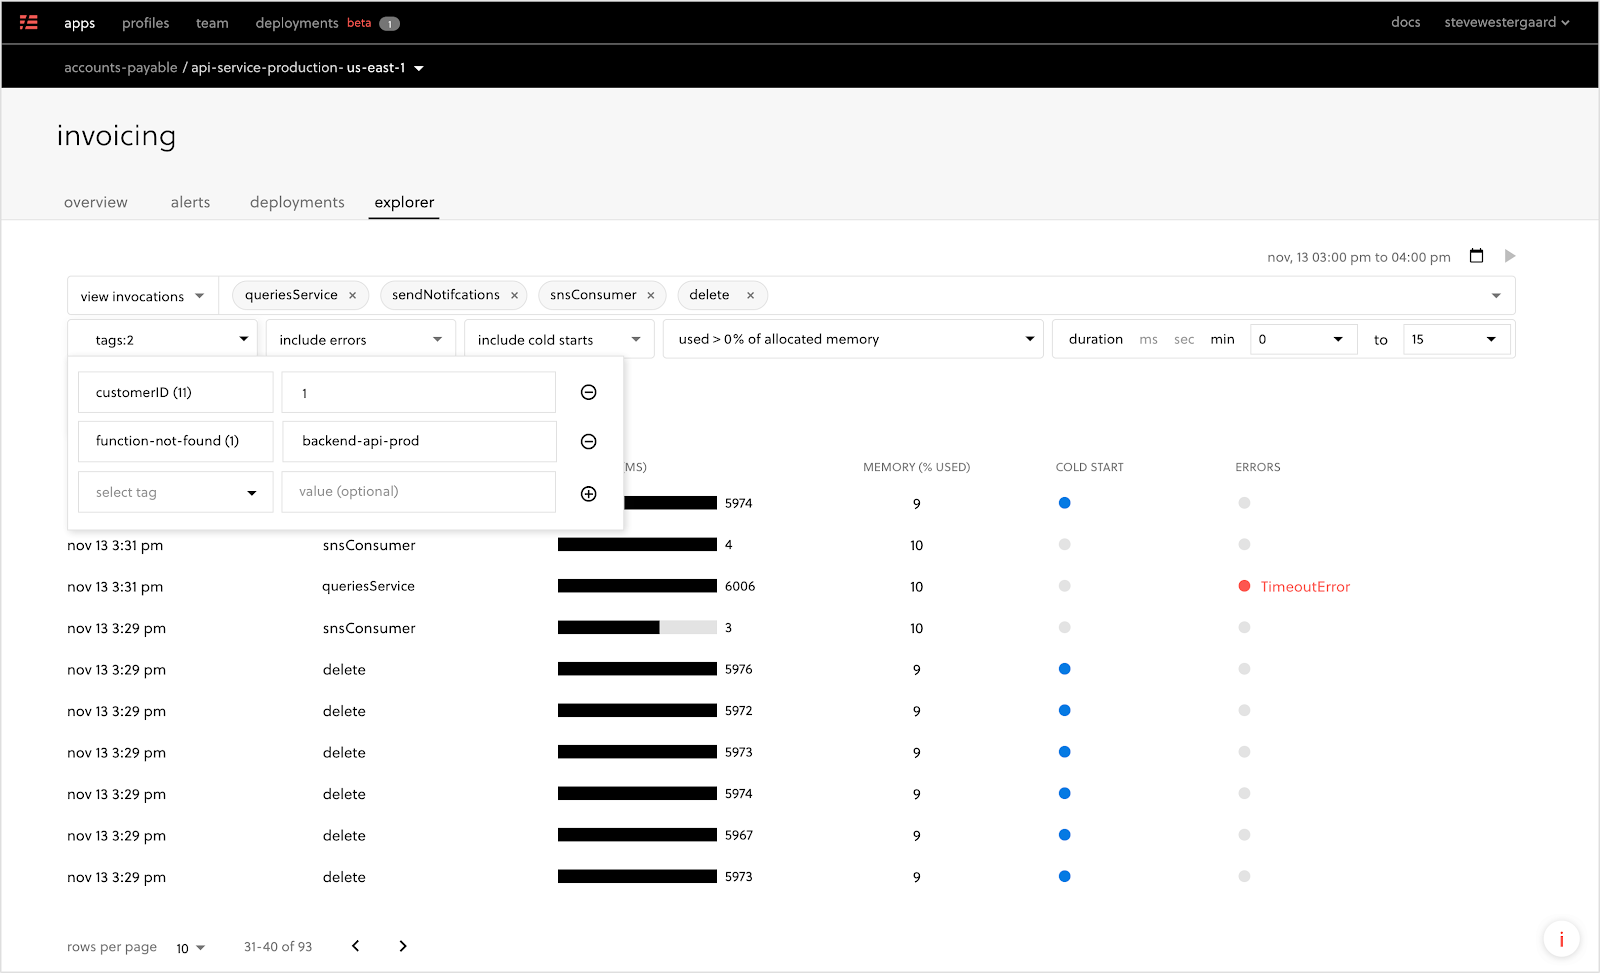
Task: Open the calendar date picker icon
Action: (x=1476, y=256)
